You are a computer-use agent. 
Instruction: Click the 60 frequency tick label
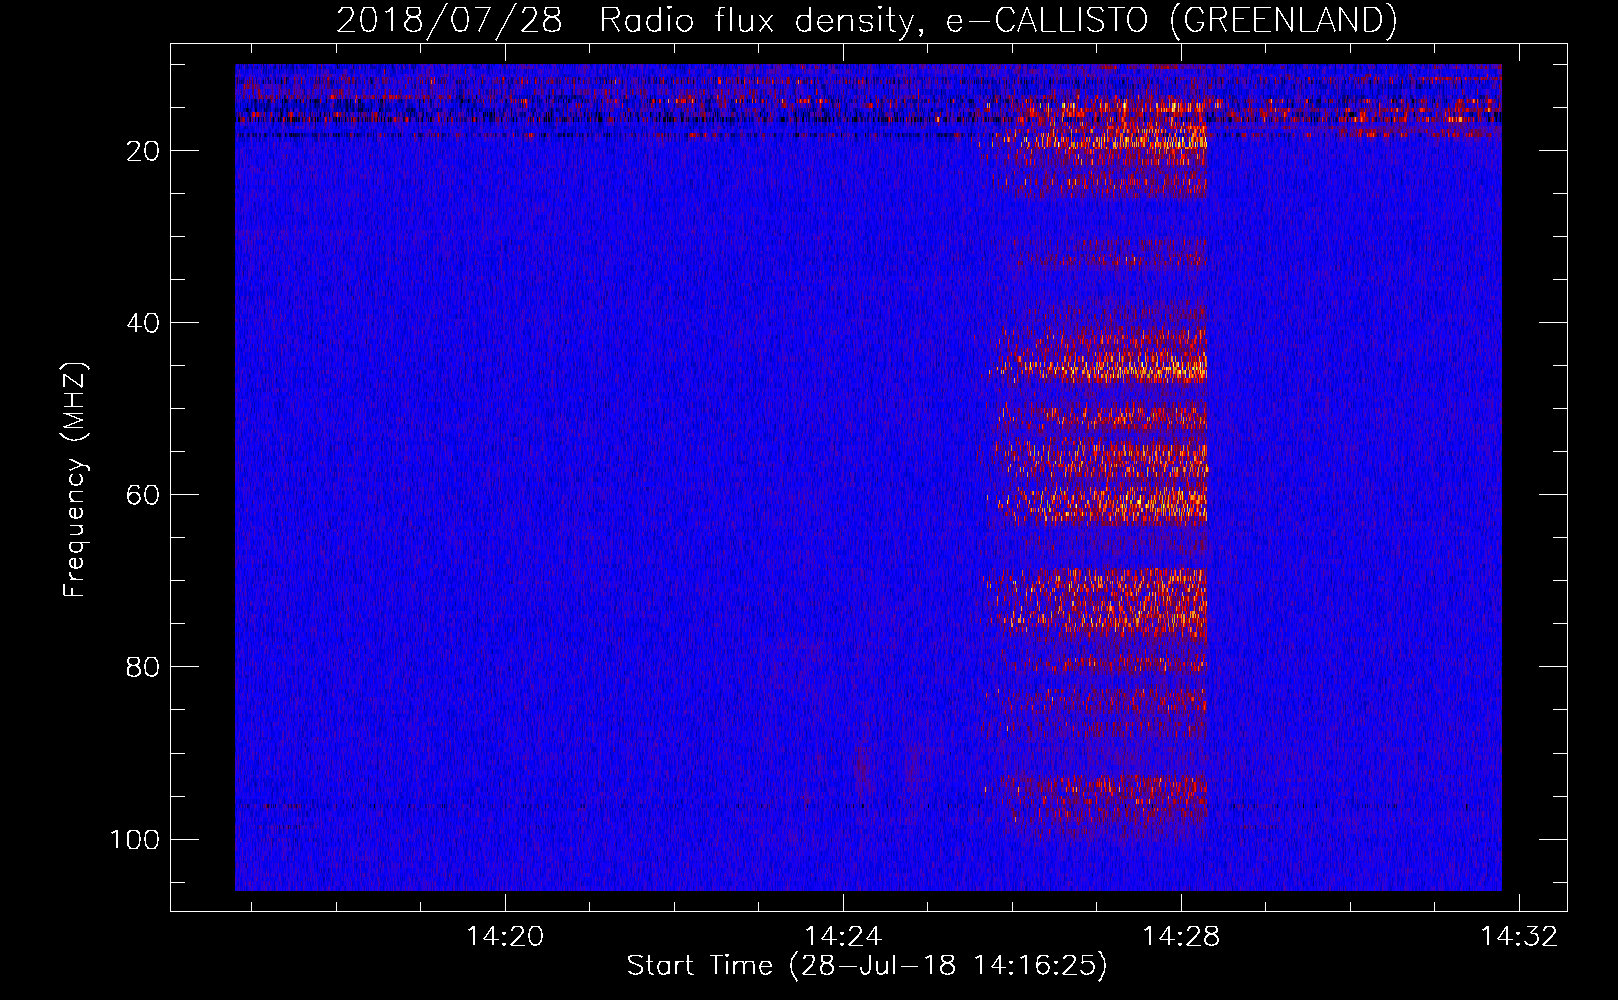click(x=143, y=495)
